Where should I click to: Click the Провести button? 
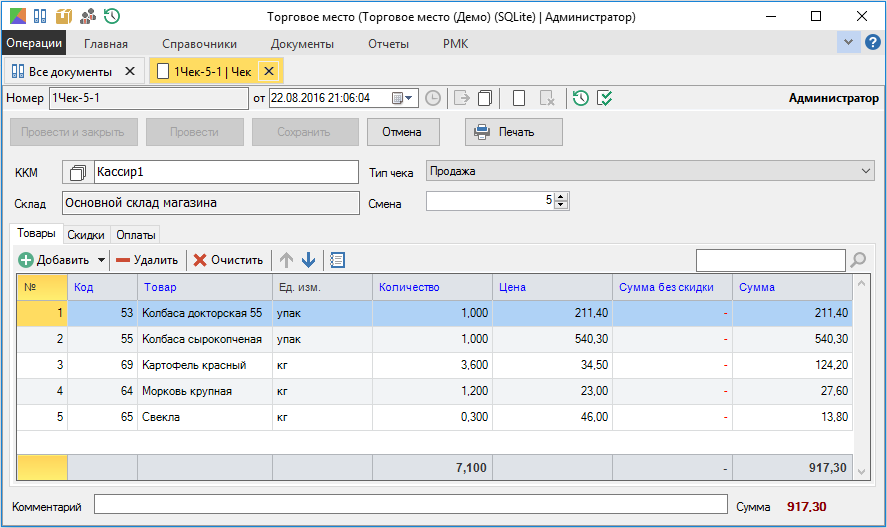(195, 132)
